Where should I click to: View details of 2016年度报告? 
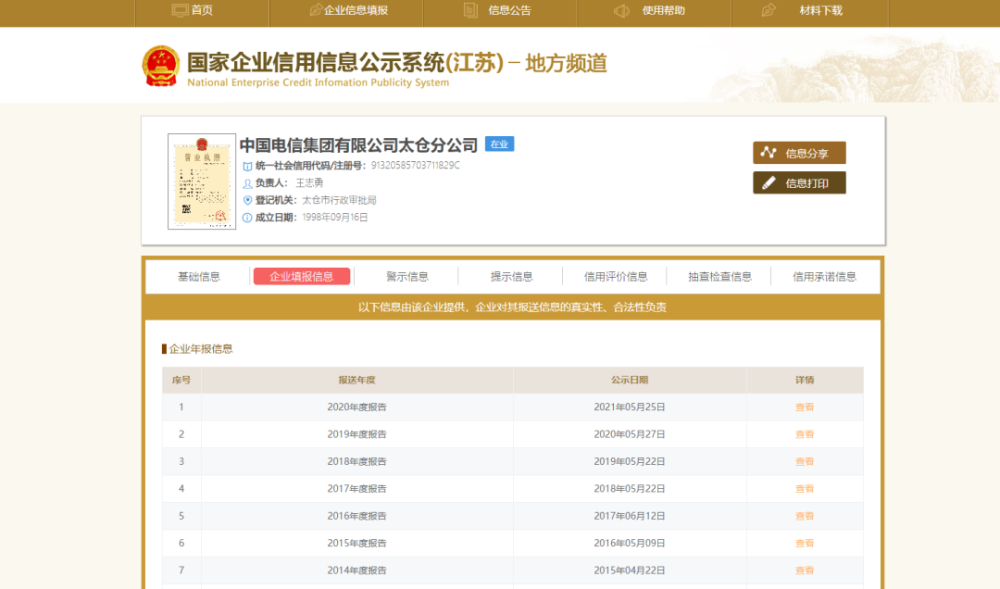coord(804,516)
